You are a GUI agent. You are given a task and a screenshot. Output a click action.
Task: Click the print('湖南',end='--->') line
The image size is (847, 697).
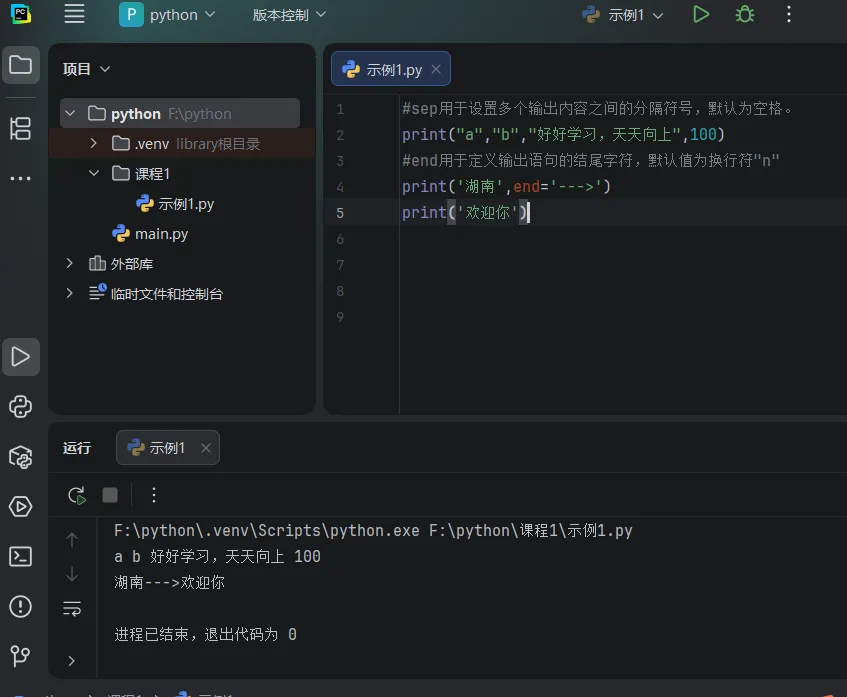pos(506,186)
